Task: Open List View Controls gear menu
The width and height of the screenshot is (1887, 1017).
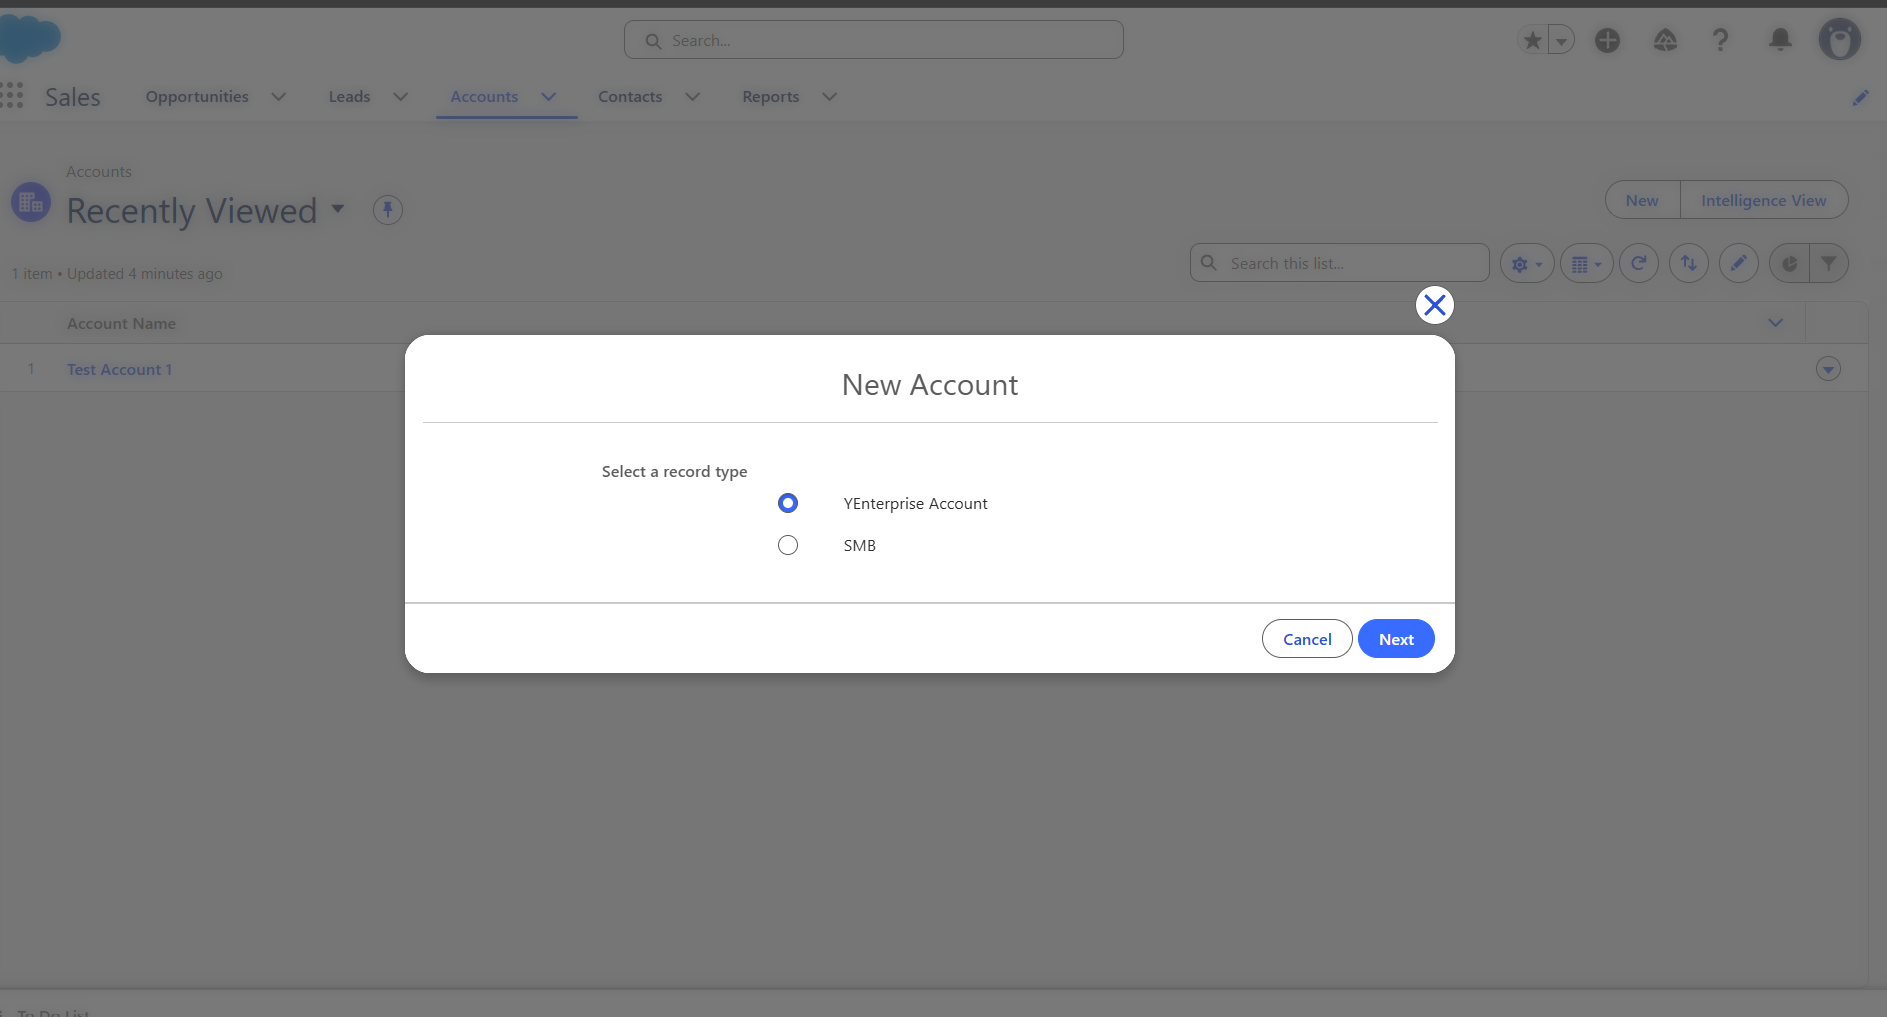Action: click(1527, 264)
